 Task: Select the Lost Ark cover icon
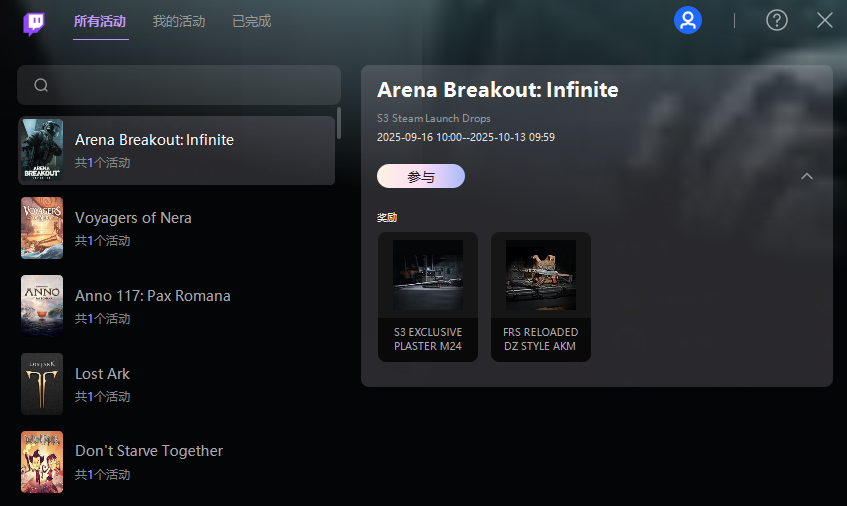click(x=42, y=384)
